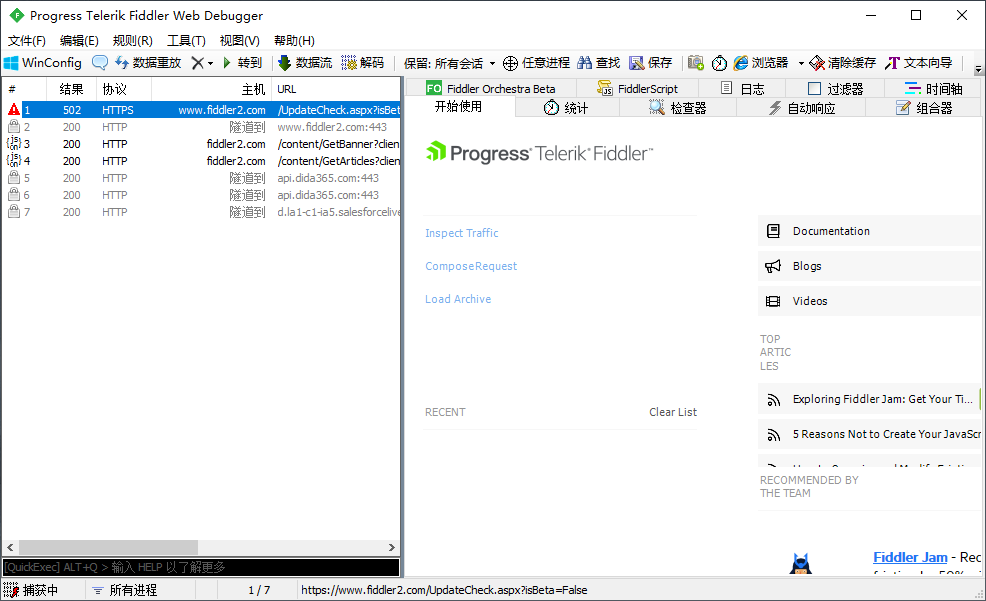
Task: Open the 规则(R) menu
Action: pos(132,41)
